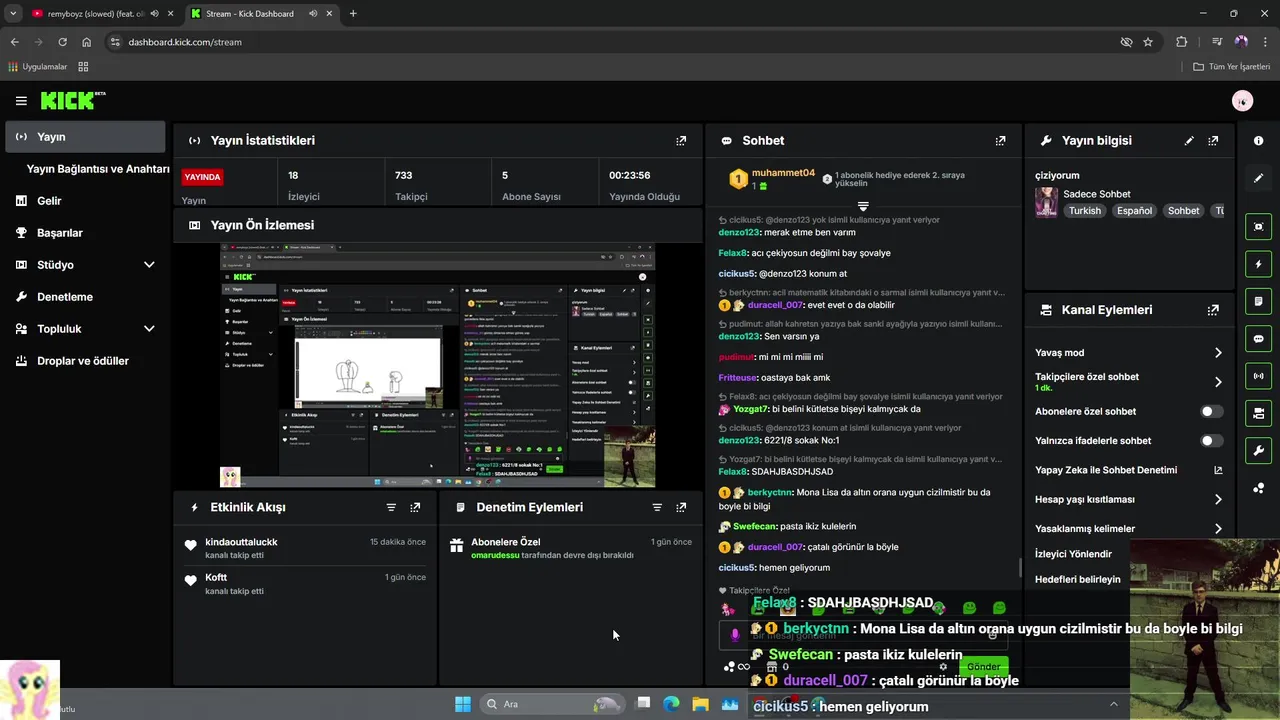Click Kofft in activity feed
The height and width of the screenshot is (720, 1280).
[x=216, y=578]
